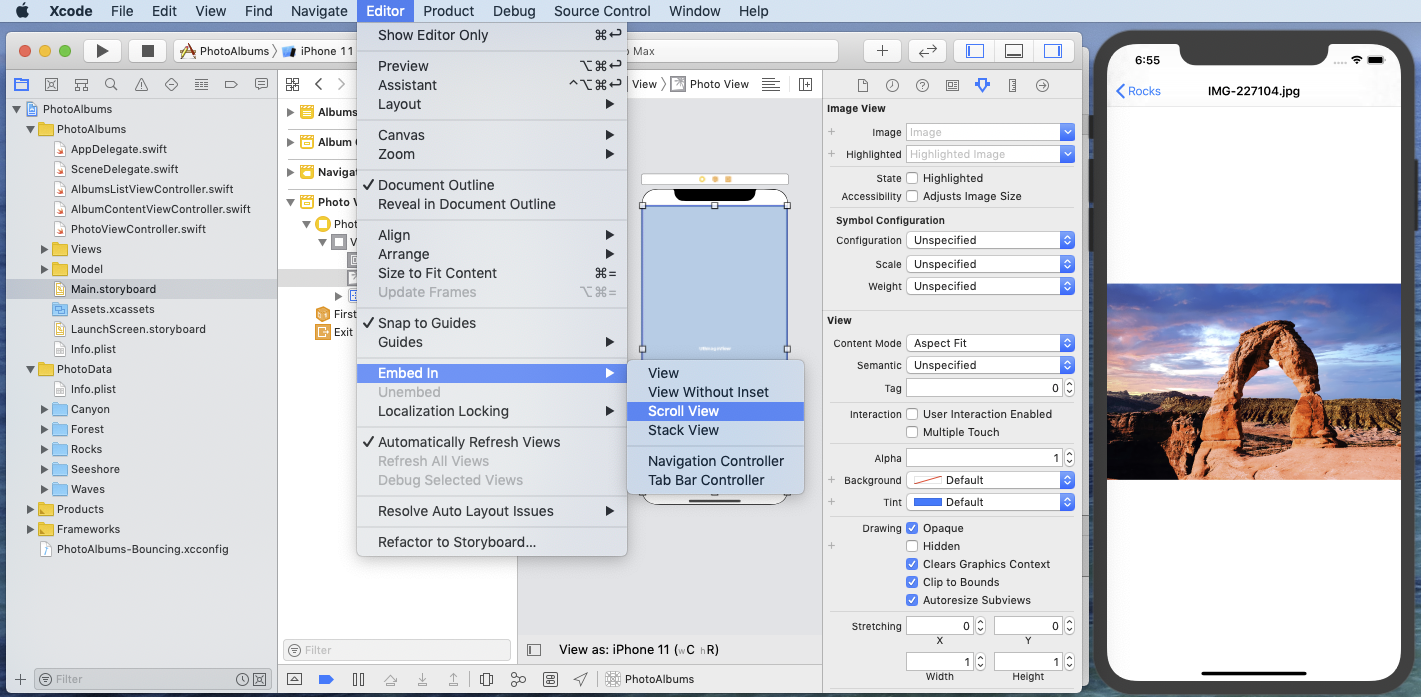Check the Hidden checkbox
The image size is (1421, 697).
pos(912,546)
